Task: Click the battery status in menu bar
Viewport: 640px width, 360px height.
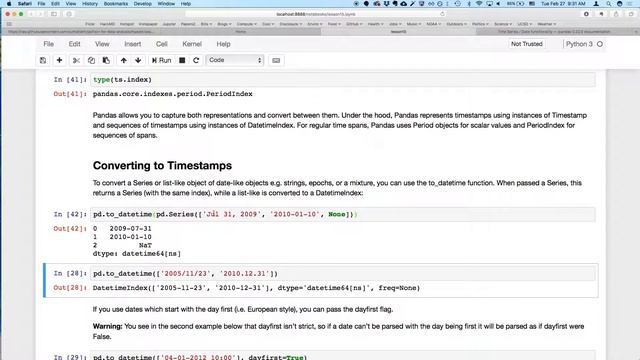Action: point(517,3)
